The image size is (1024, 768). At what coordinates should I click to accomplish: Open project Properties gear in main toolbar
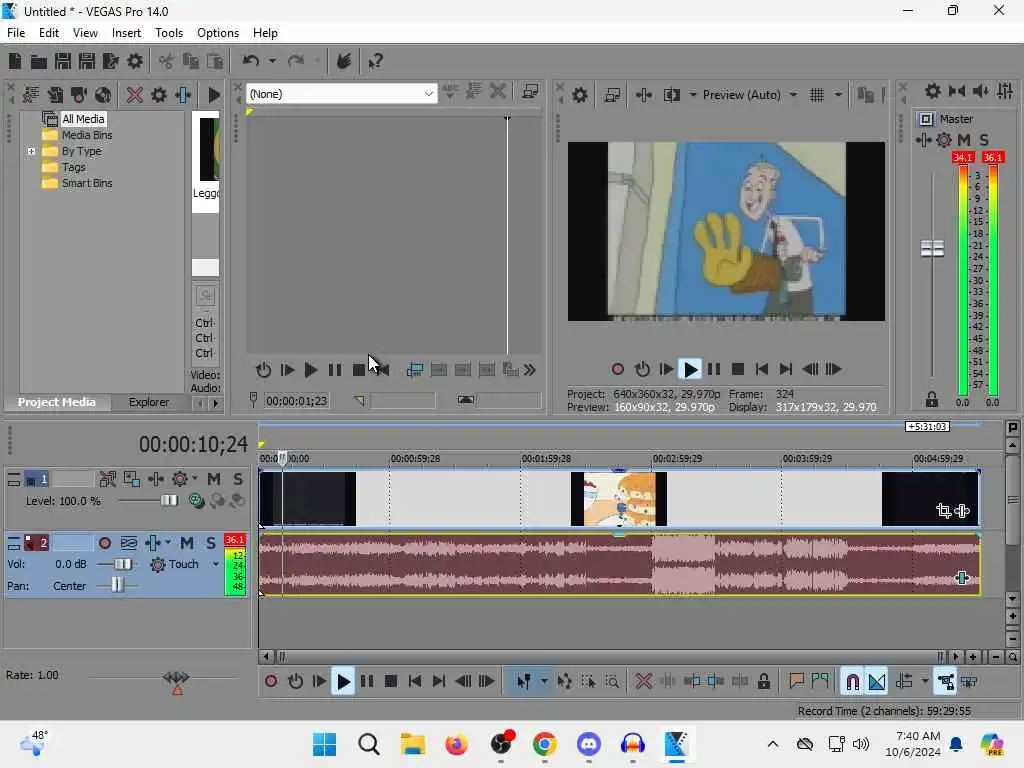click(x=135, y=61)
